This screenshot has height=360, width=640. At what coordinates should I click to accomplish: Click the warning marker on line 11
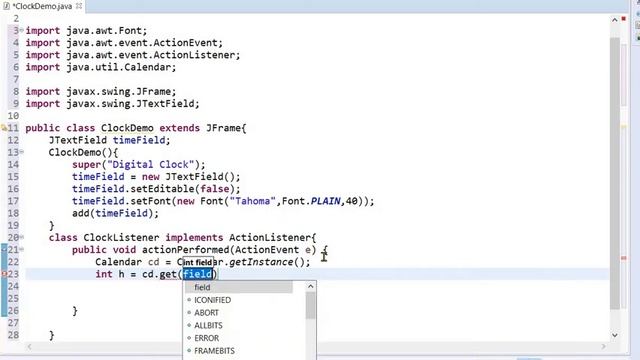tap(4, 128)
